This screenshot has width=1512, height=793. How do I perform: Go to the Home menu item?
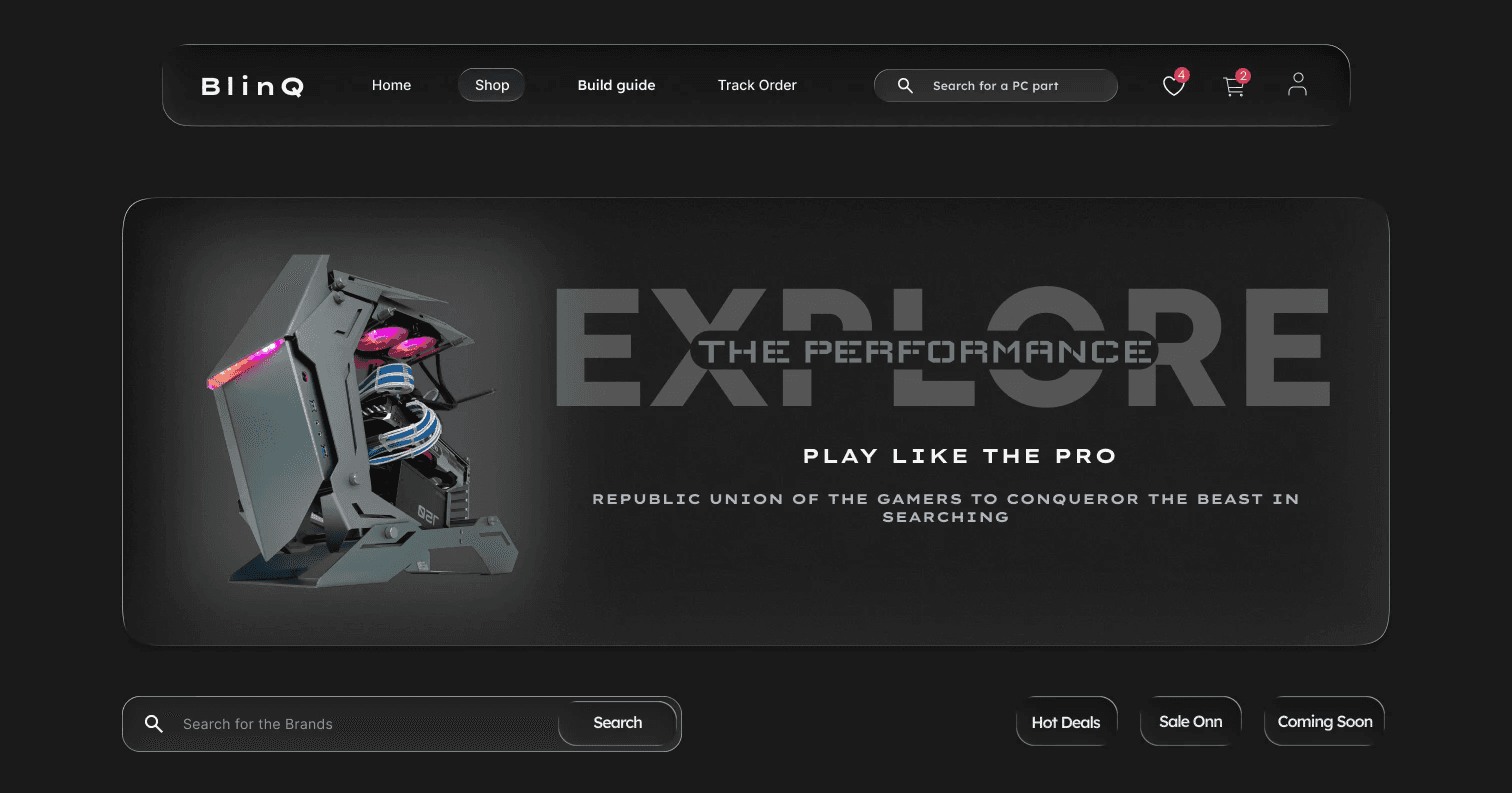[391, 85]
